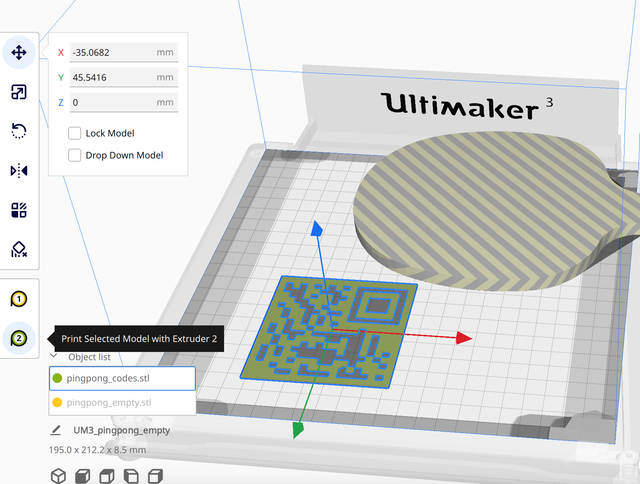Enable Lock Model checkbox

pos(74,133)
